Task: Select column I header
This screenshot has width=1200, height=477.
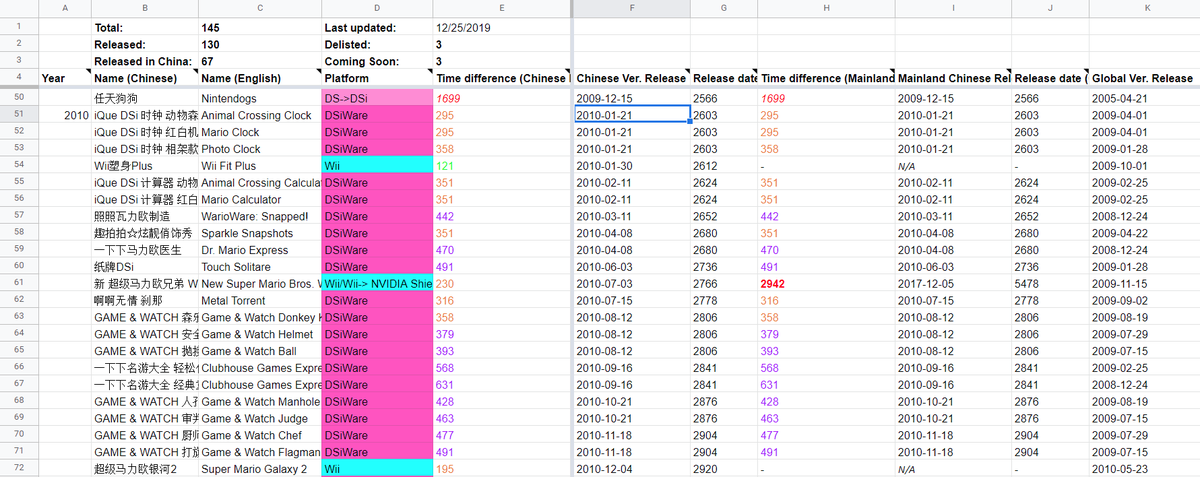Action: [953, 8]
